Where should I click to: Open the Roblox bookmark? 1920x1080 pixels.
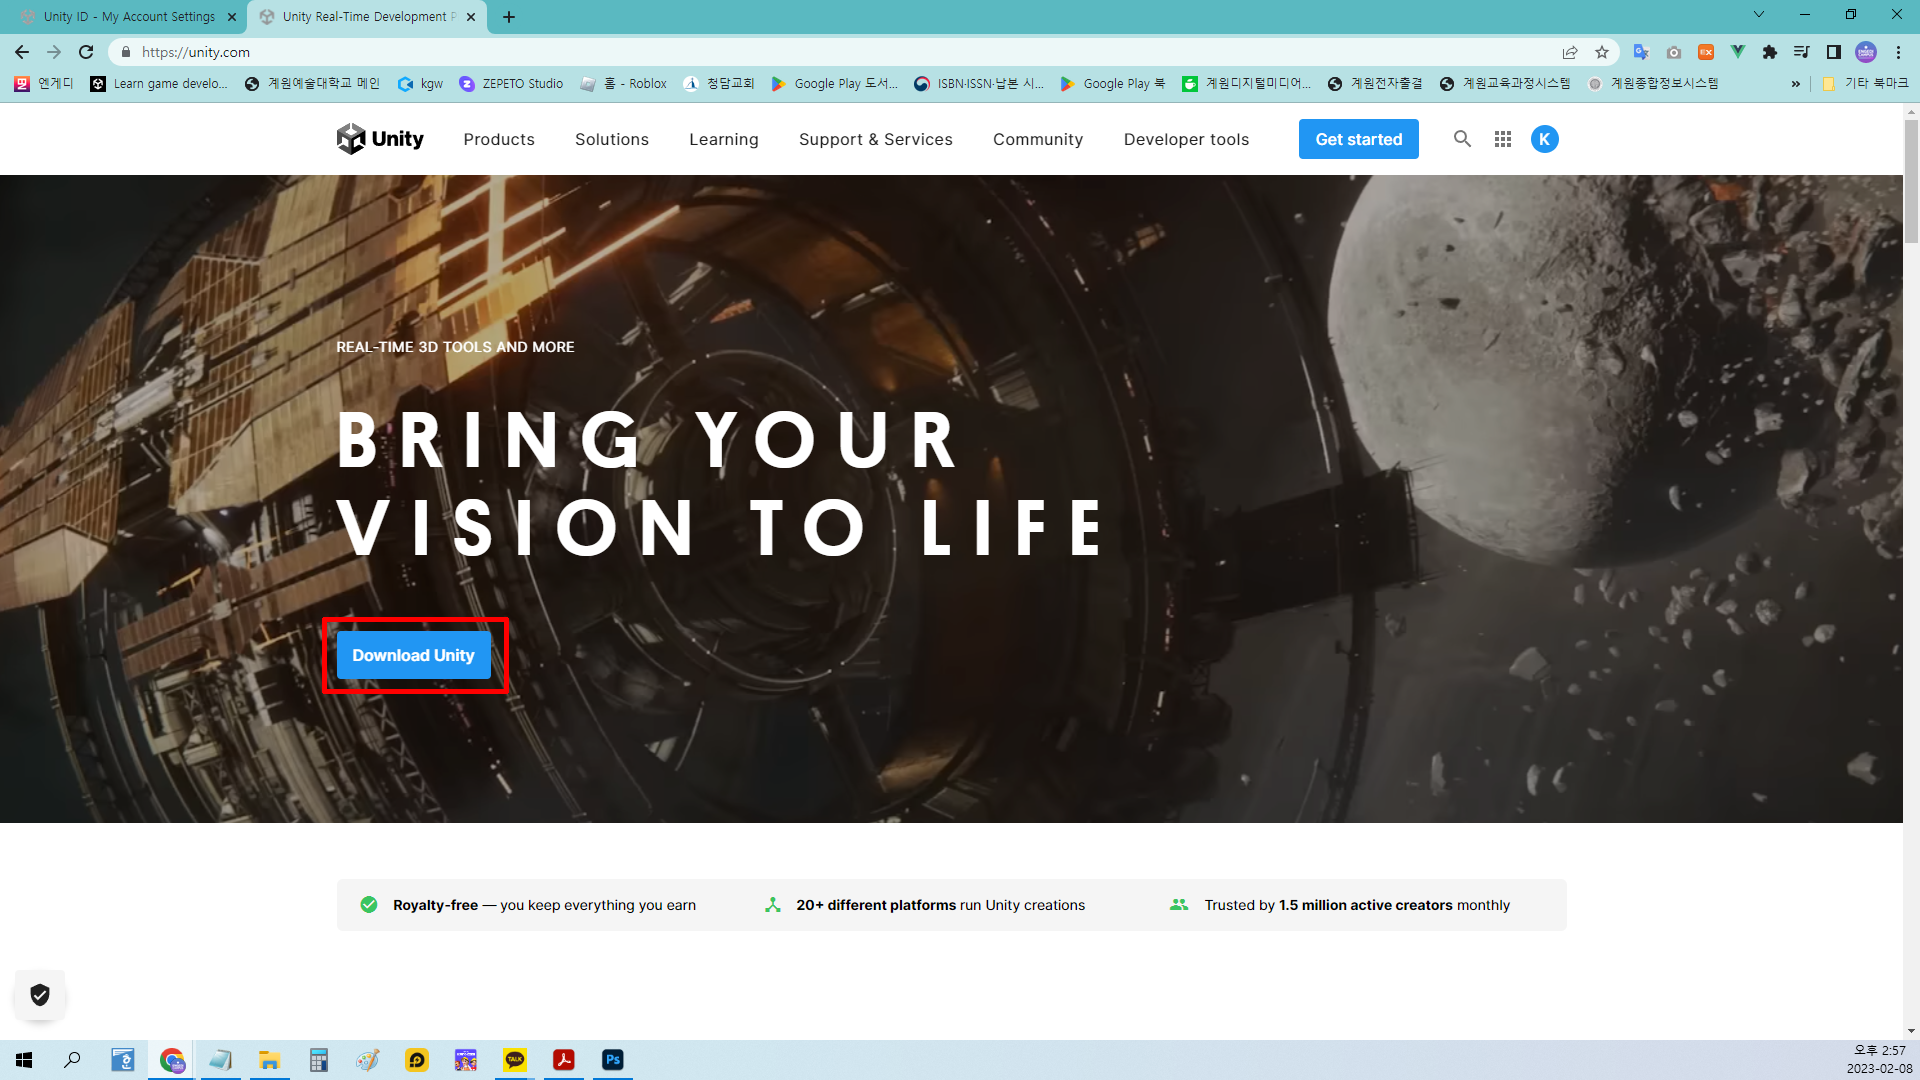point(624,84)
